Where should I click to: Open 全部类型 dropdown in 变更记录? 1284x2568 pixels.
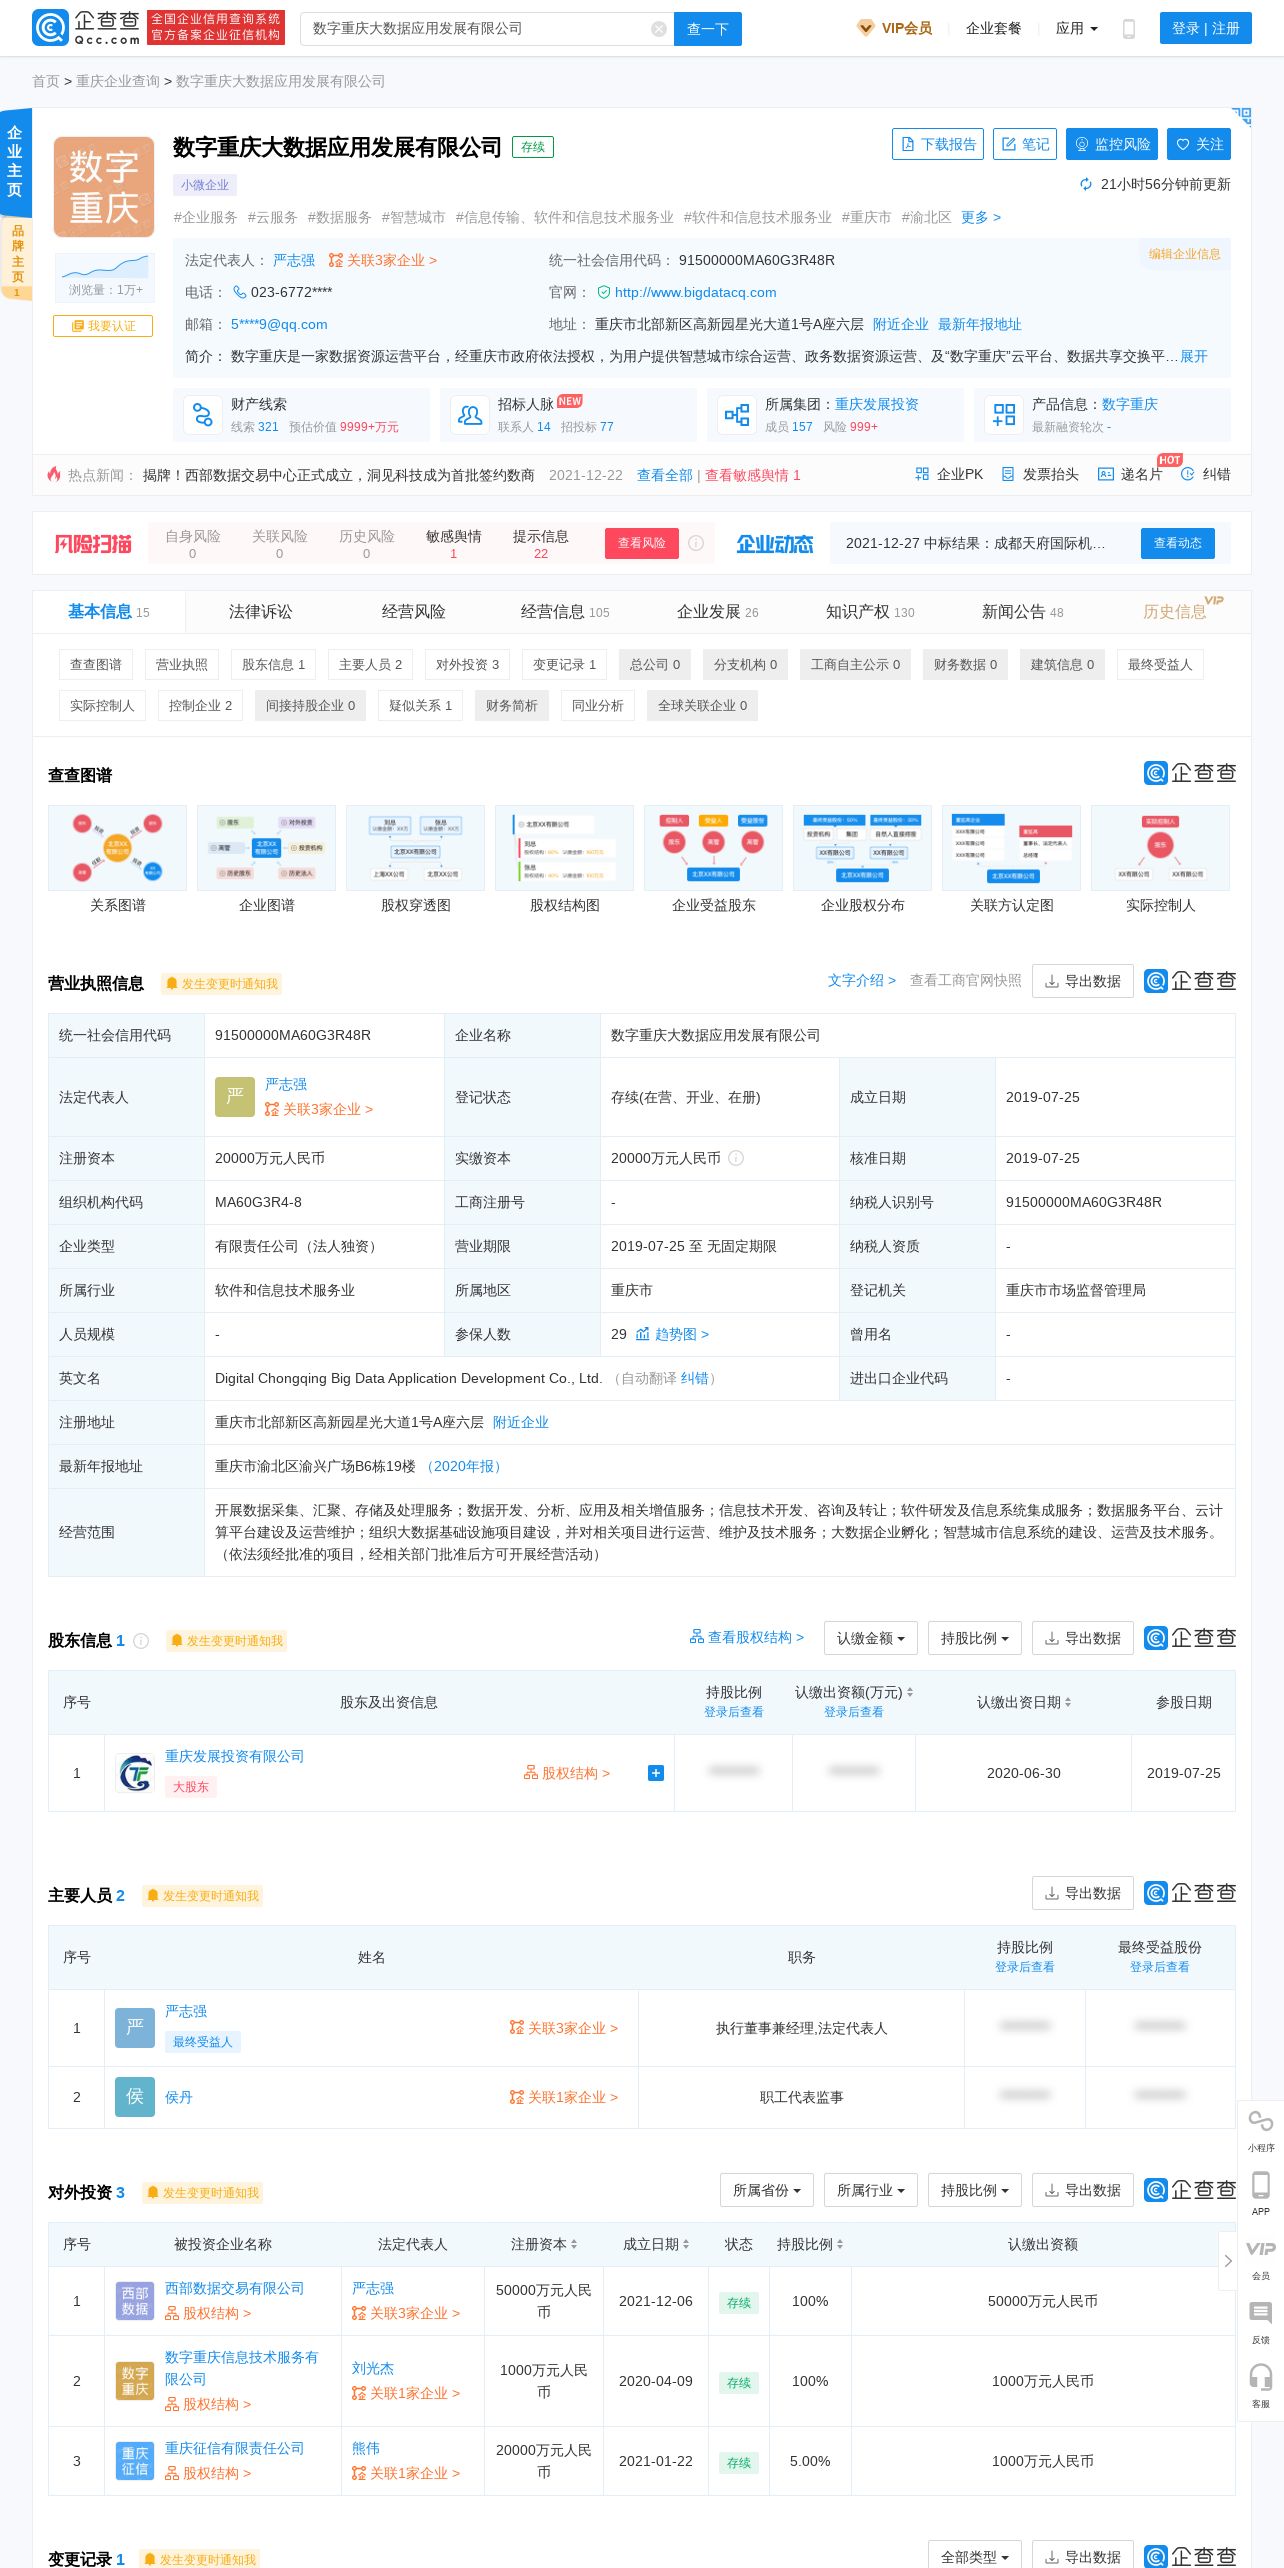pyautogui.click(x=975, y=2556)
